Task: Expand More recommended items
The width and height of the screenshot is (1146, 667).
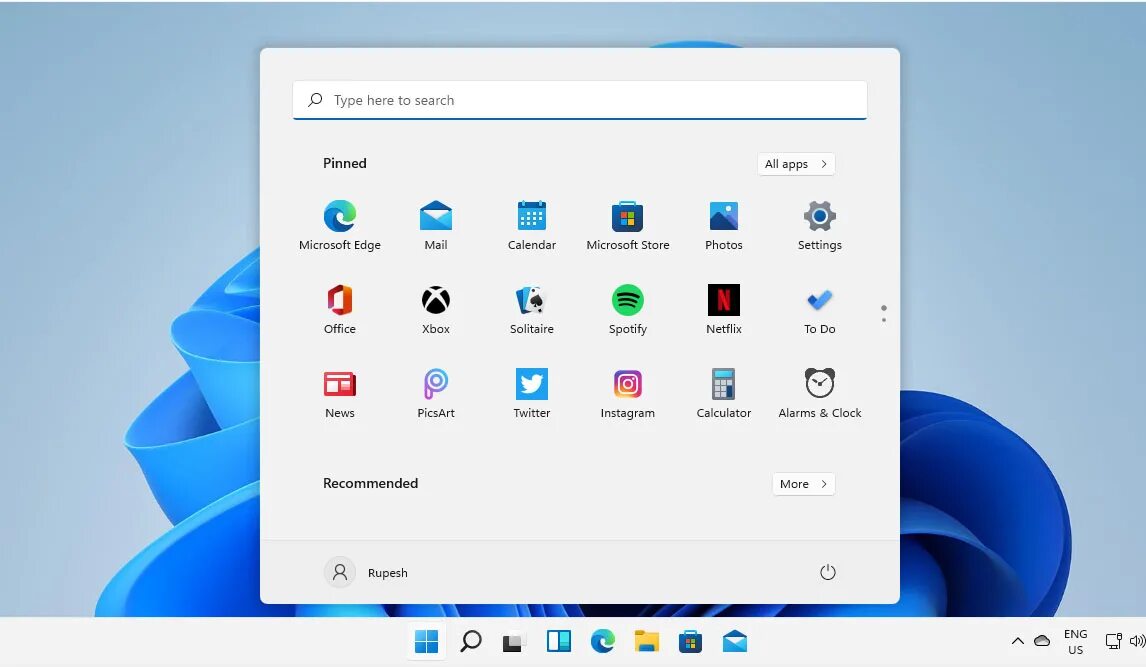Action: [x=803, y=484]
